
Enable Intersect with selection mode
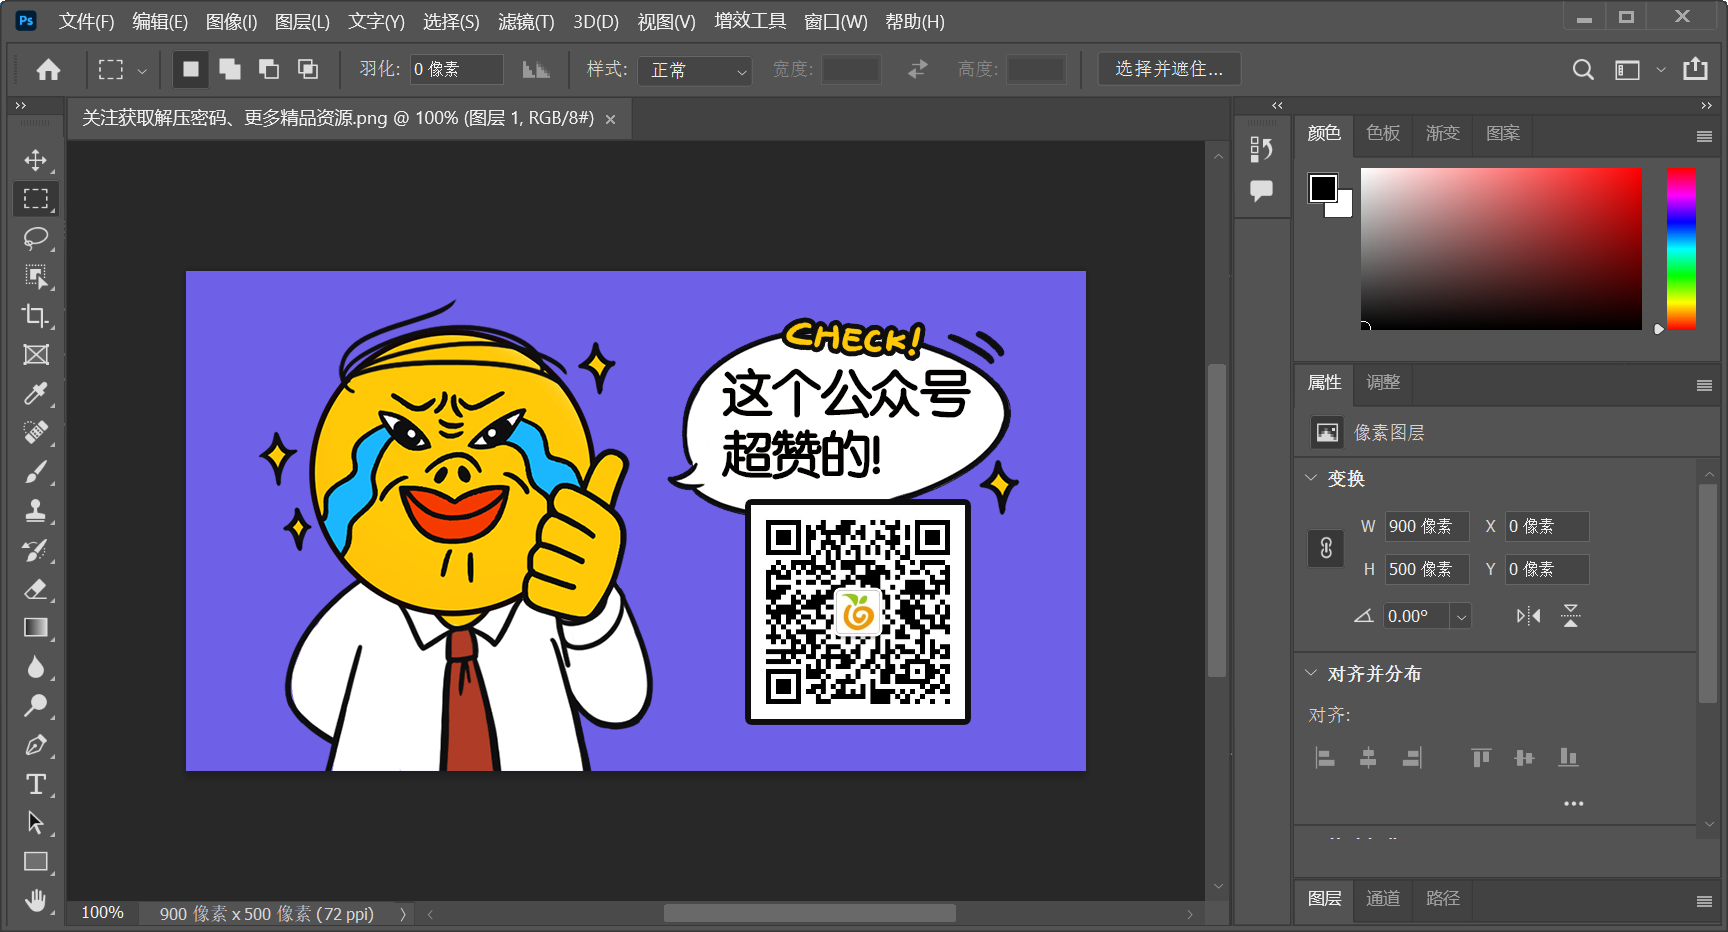(308, 69)
